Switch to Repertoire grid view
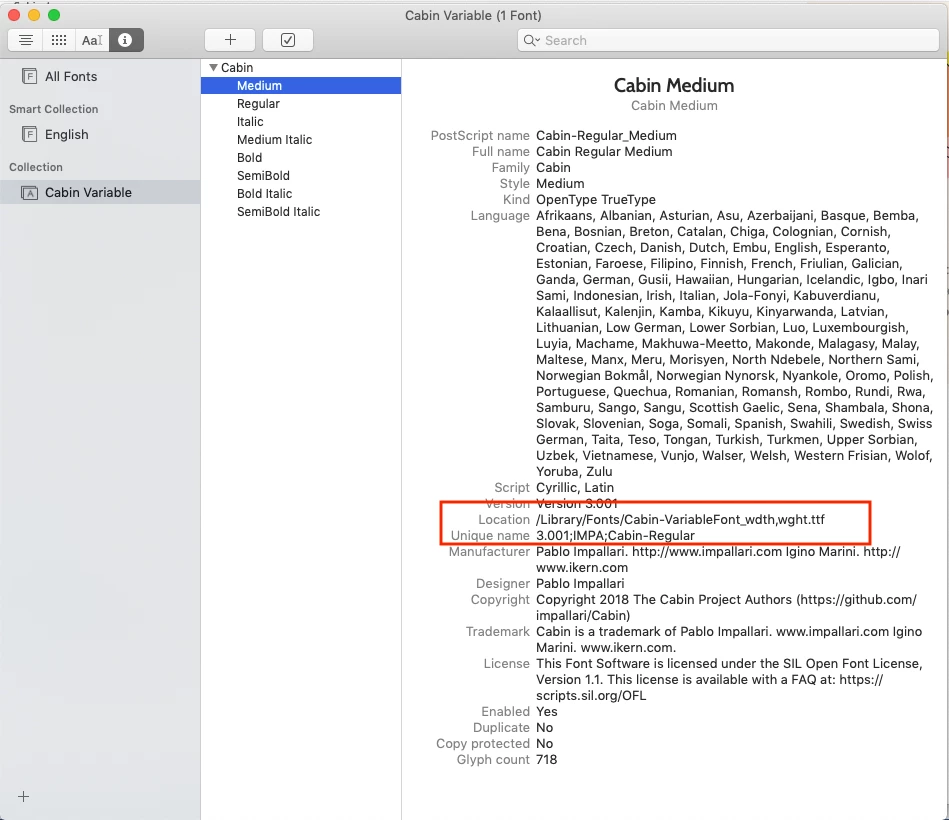This screenshot has width=949, height=820. [x=59, y=40]
